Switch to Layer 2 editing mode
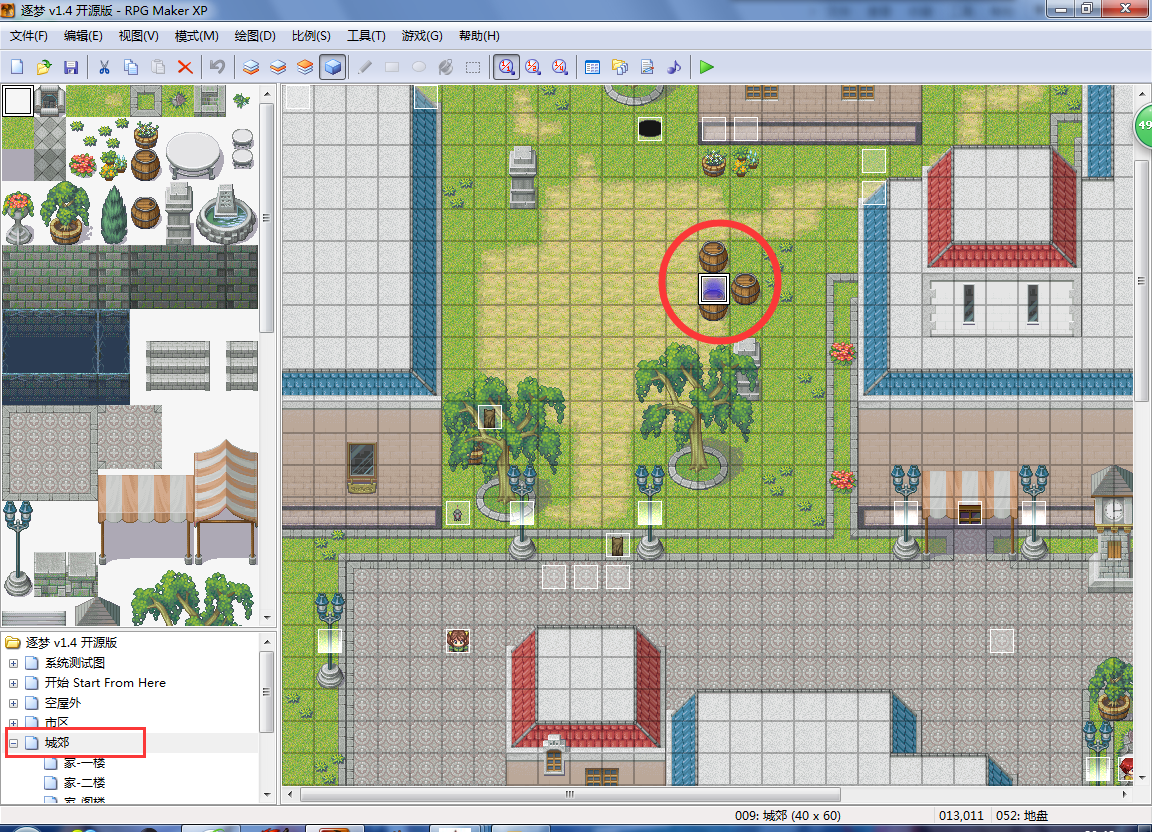 click(x=278, y=68)
